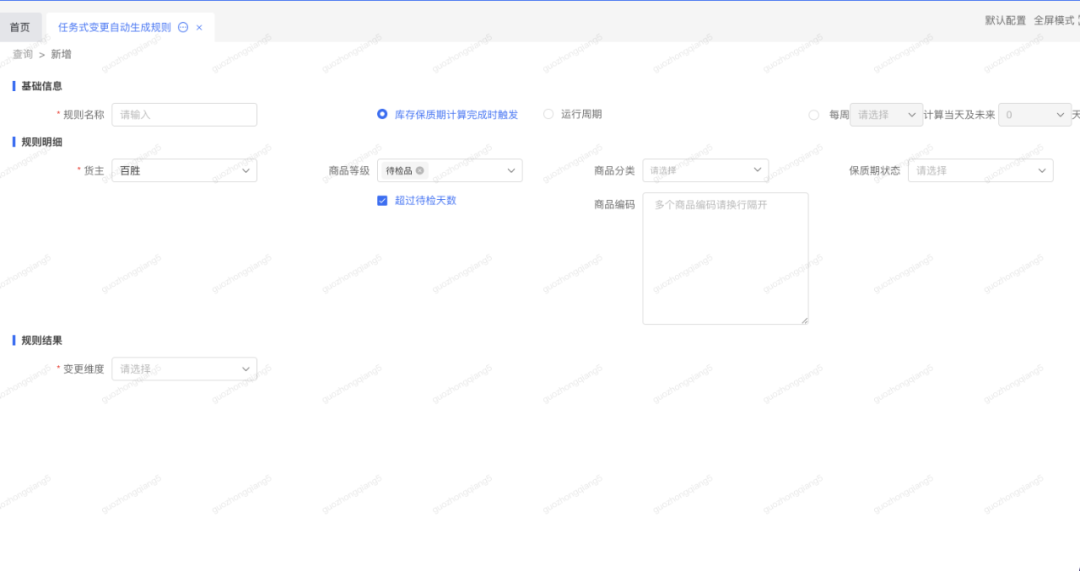Expand the 商品等级 dropdown
The image size is (1080, 571).
(x=450, y=171)
